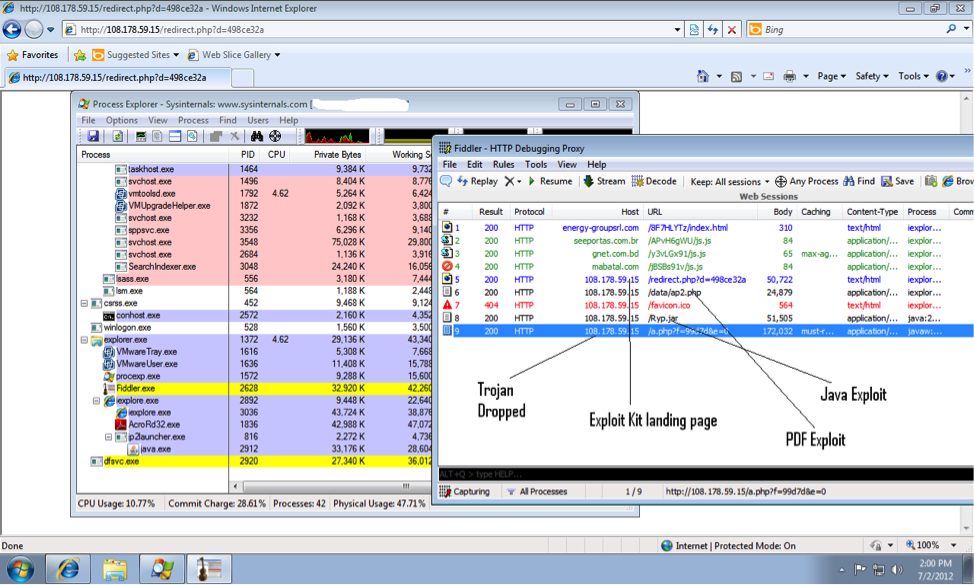Open the Home page icon in IE command bar
Screen dimensions: 974x585
click(x=703, y=76)
